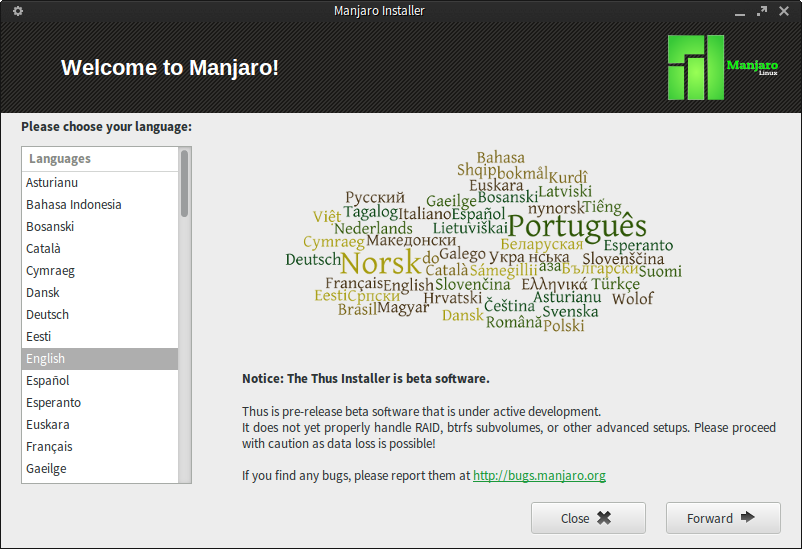Screen dimensions: 802x549
Task: Click the Languages column header
Action: (100, 159)
